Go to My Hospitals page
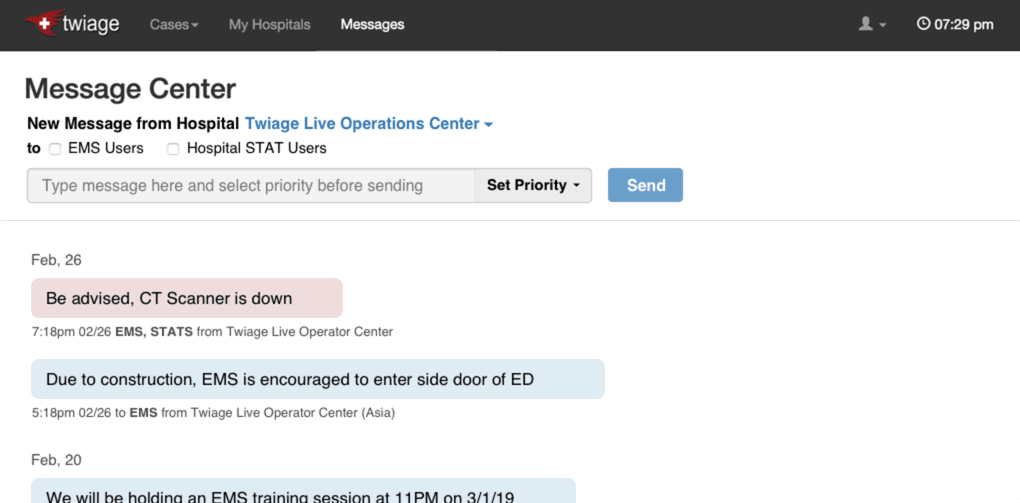This screenshot has width=1020, height=503. (x=269, y=24)
